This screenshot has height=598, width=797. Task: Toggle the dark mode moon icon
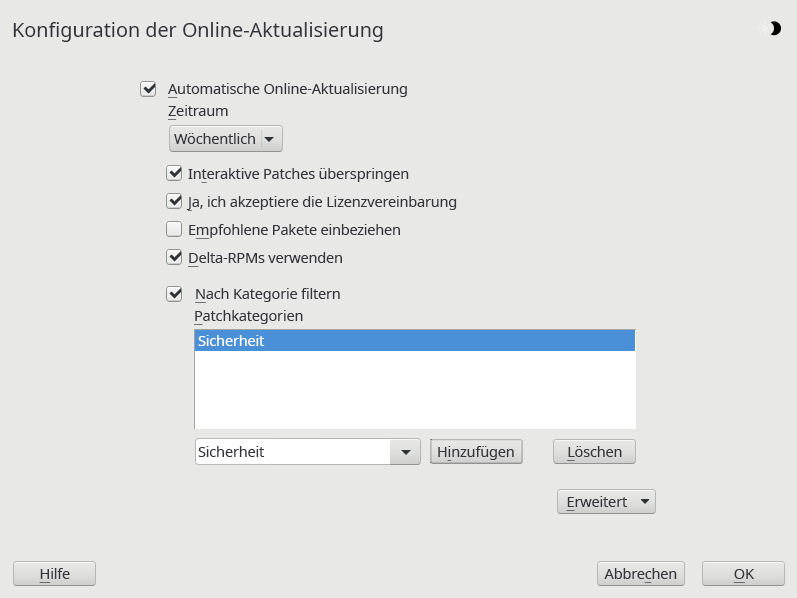pos(774,29)
